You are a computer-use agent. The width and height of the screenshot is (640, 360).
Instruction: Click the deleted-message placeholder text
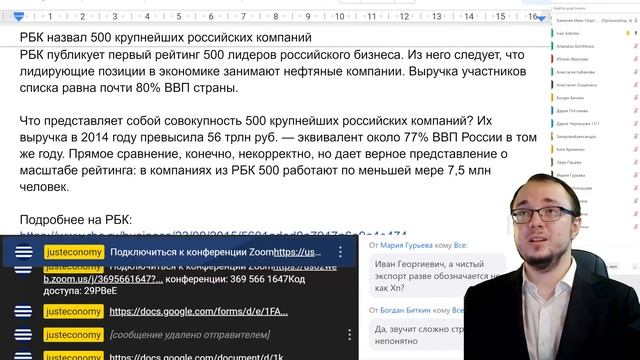coord(190,335)
